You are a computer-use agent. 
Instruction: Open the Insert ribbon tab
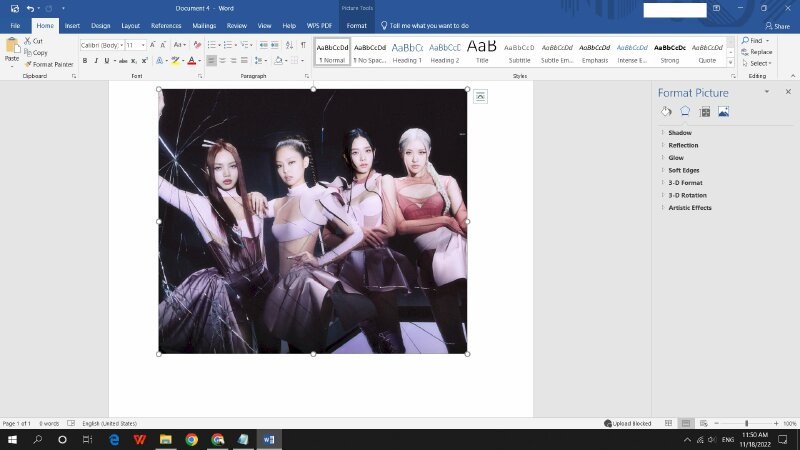point(72,25)
